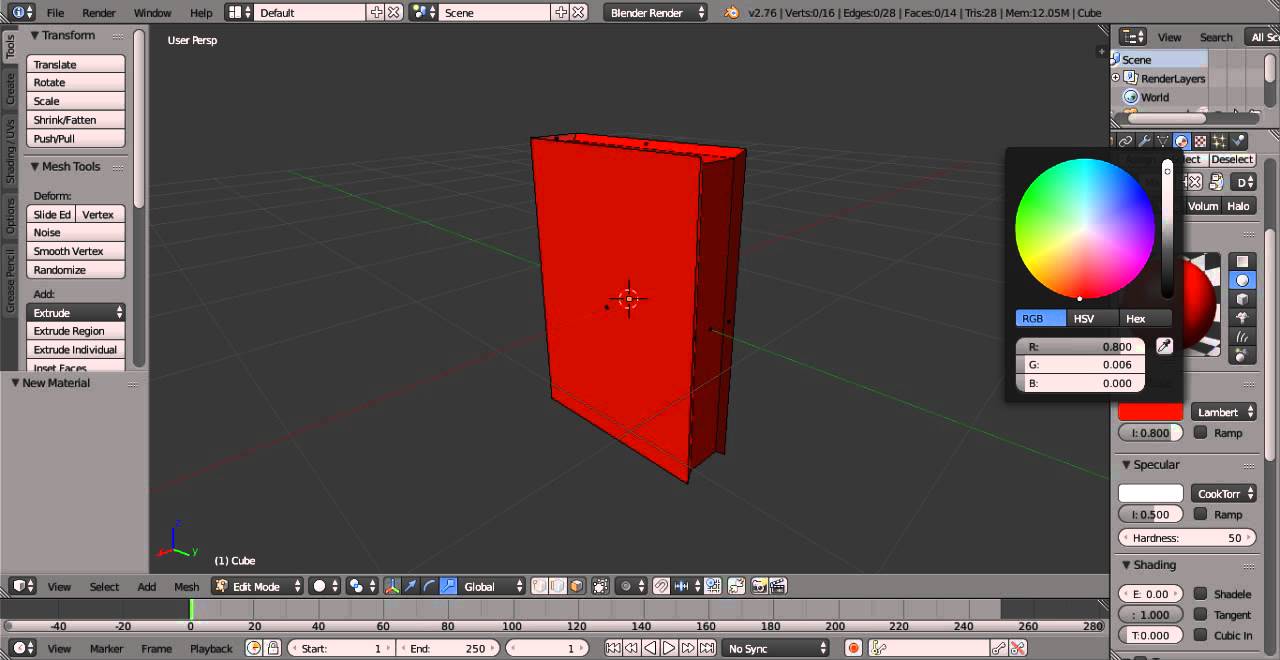Open the Blender Render engine dropdown
The width and height of the screenshot is (1280, 660).
tap(655, 12)
